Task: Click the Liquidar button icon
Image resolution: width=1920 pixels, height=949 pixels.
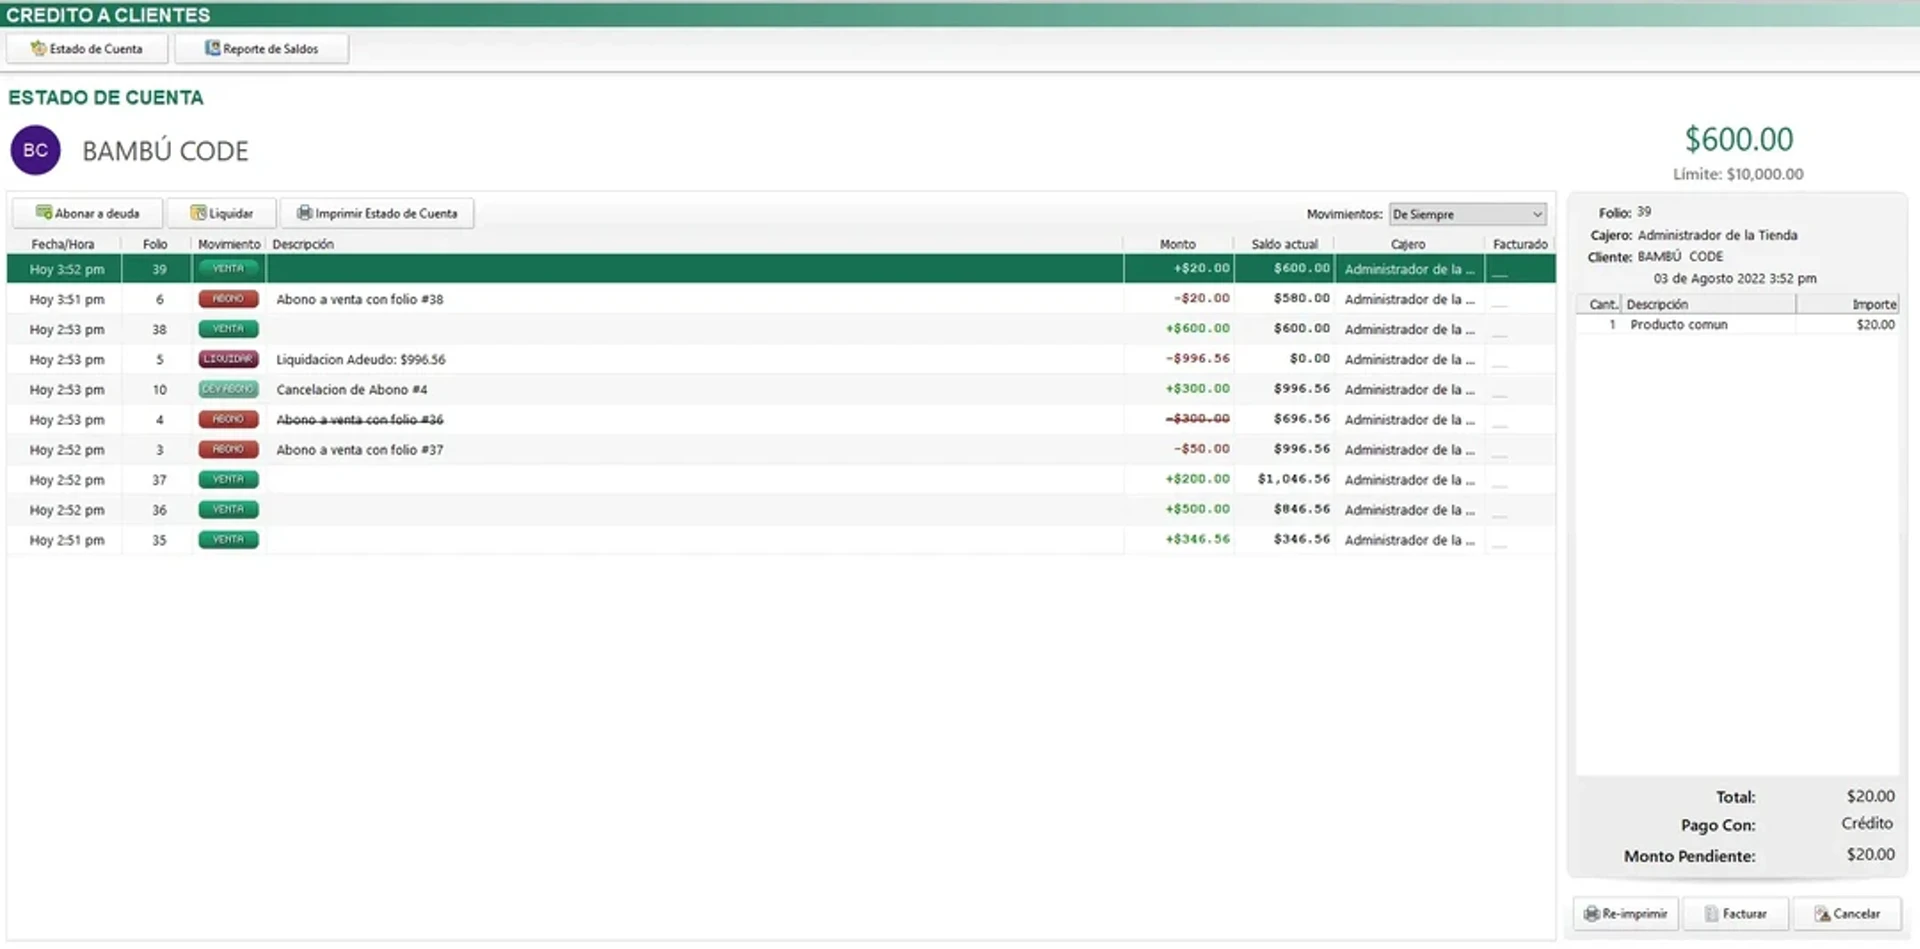Action: [198, 213]
